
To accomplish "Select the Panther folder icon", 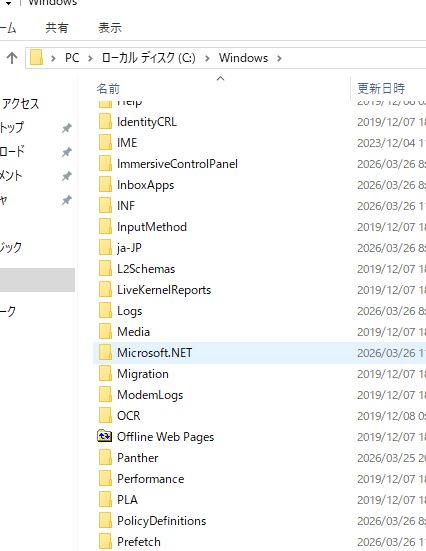I will point(105,458).
